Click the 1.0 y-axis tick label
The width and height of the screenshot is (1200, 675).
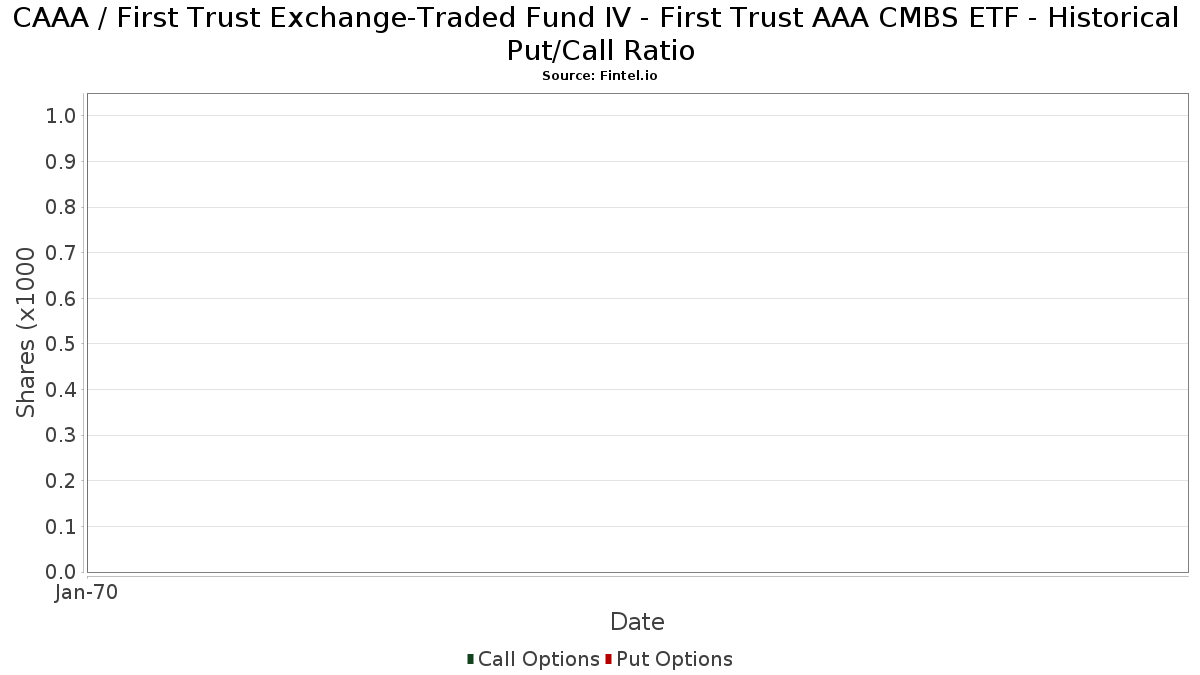pyautogui.click(x=61, y=116)
